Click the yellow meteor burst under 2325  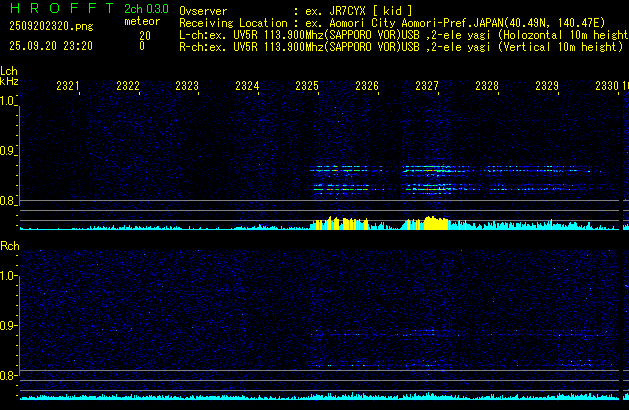point(340,222)
